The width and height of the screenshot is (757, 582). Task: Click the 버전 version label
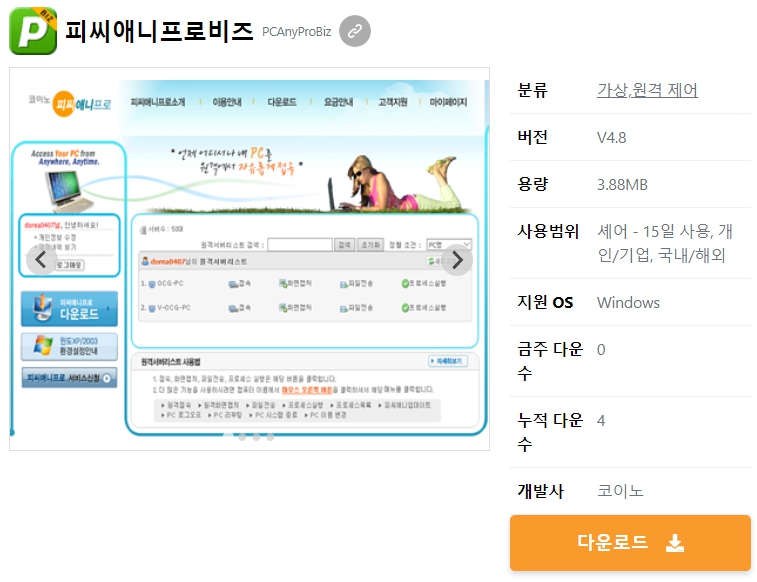(x=533, y=138)
